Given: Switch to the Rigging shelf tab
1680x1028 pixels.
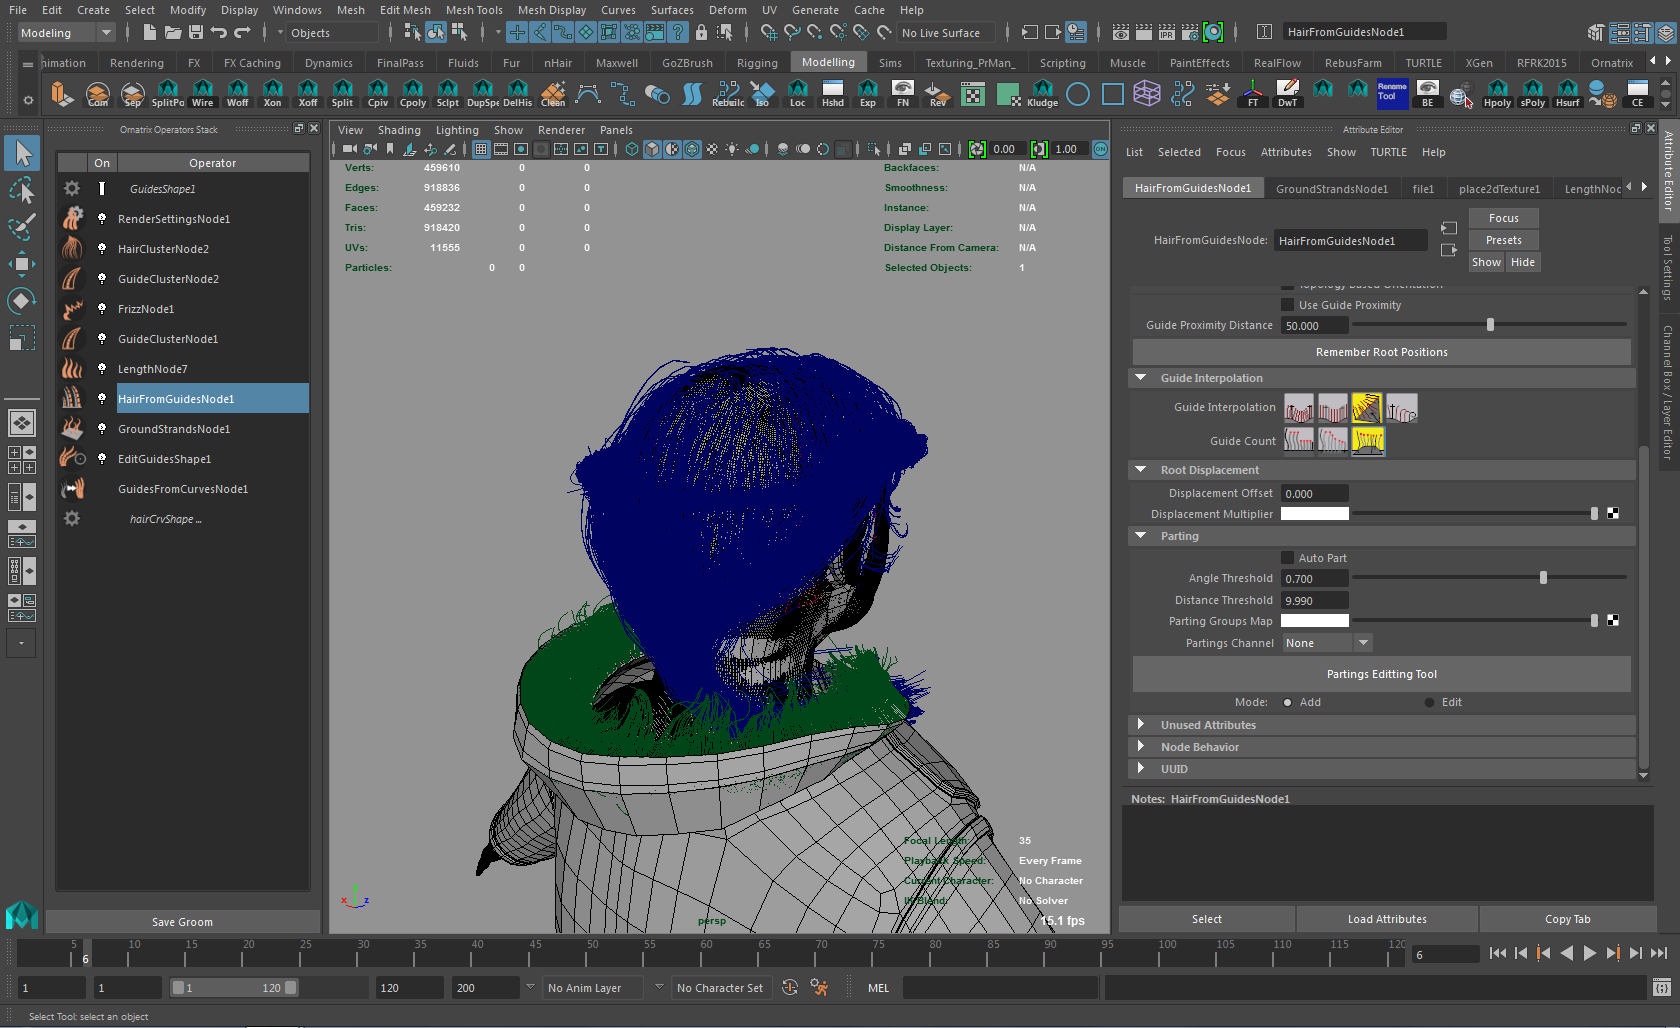Looking at the screenshot, I should 756,63.
